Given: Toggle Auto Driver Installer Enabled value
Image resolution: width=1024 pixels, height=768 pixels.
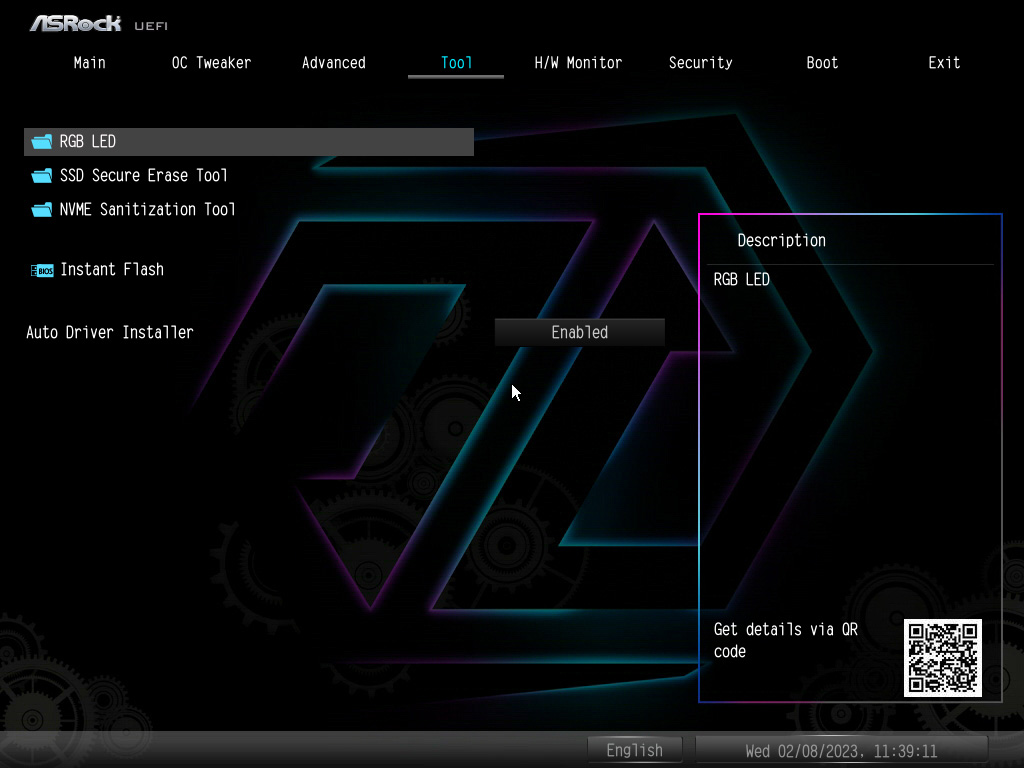Looking at the screenshot, I should coord(579,332).
